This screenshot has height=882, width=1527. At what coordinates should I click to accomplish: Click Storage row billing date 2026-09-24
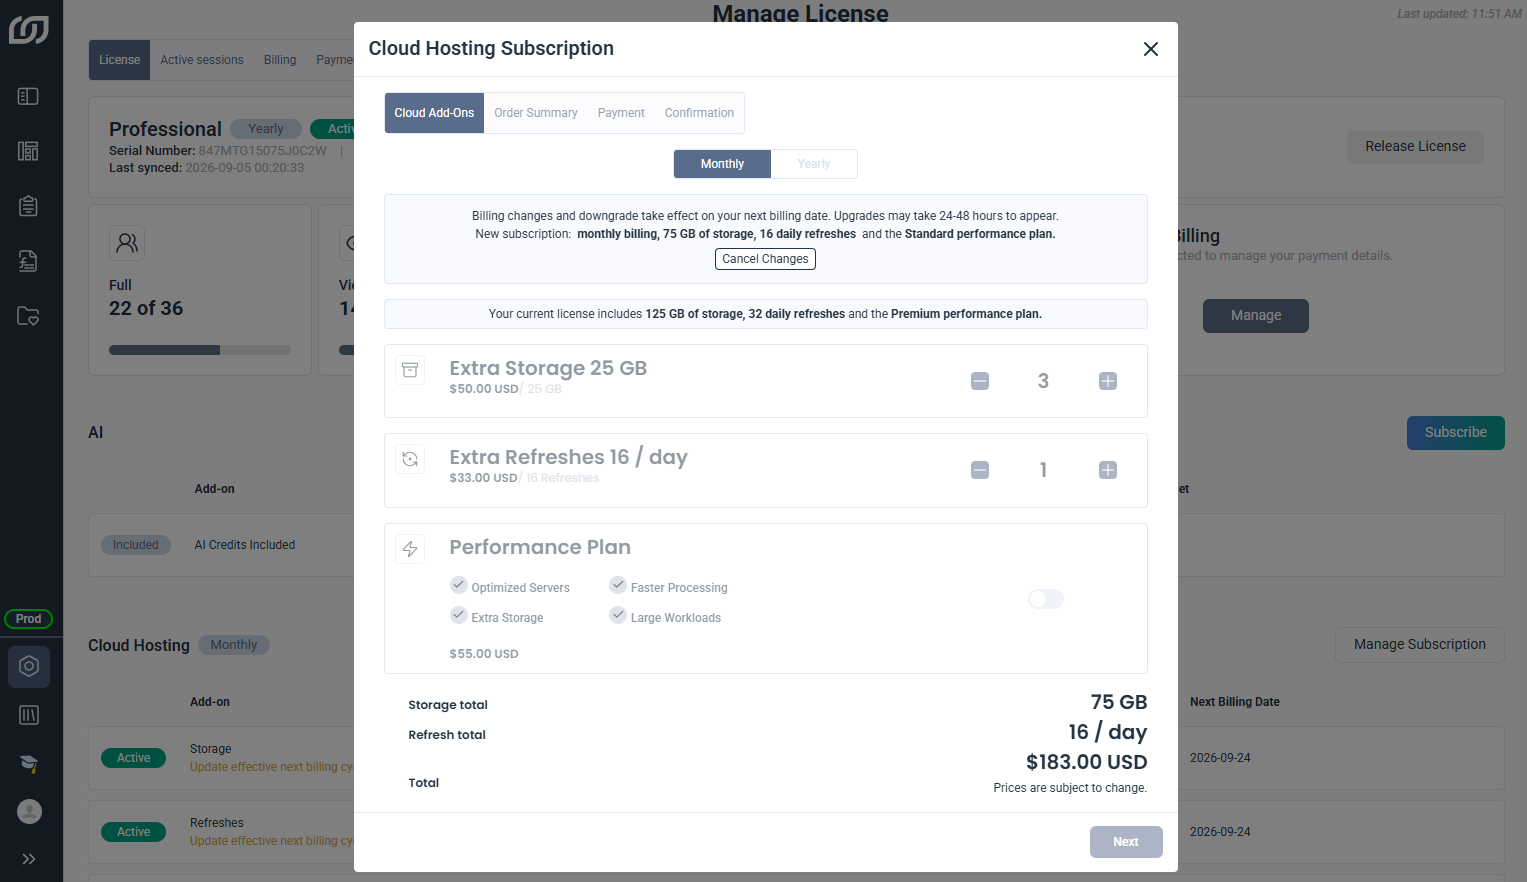1220,758
